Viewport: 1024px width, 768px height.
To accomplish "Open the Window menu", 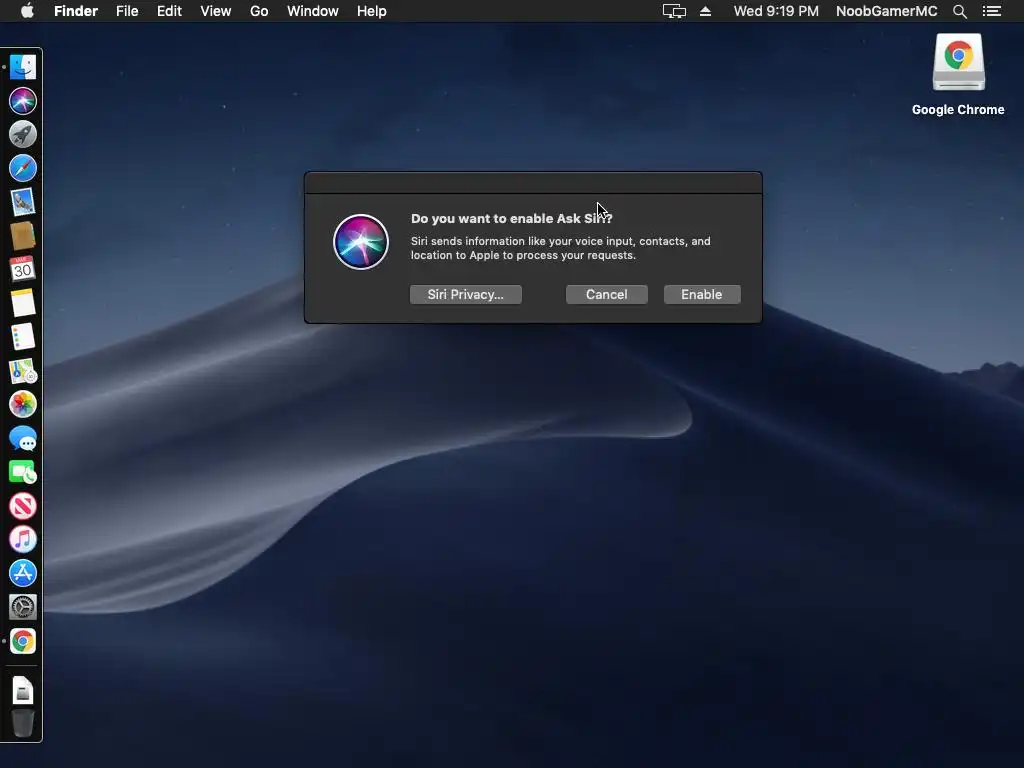I will (x=313, y=11).
